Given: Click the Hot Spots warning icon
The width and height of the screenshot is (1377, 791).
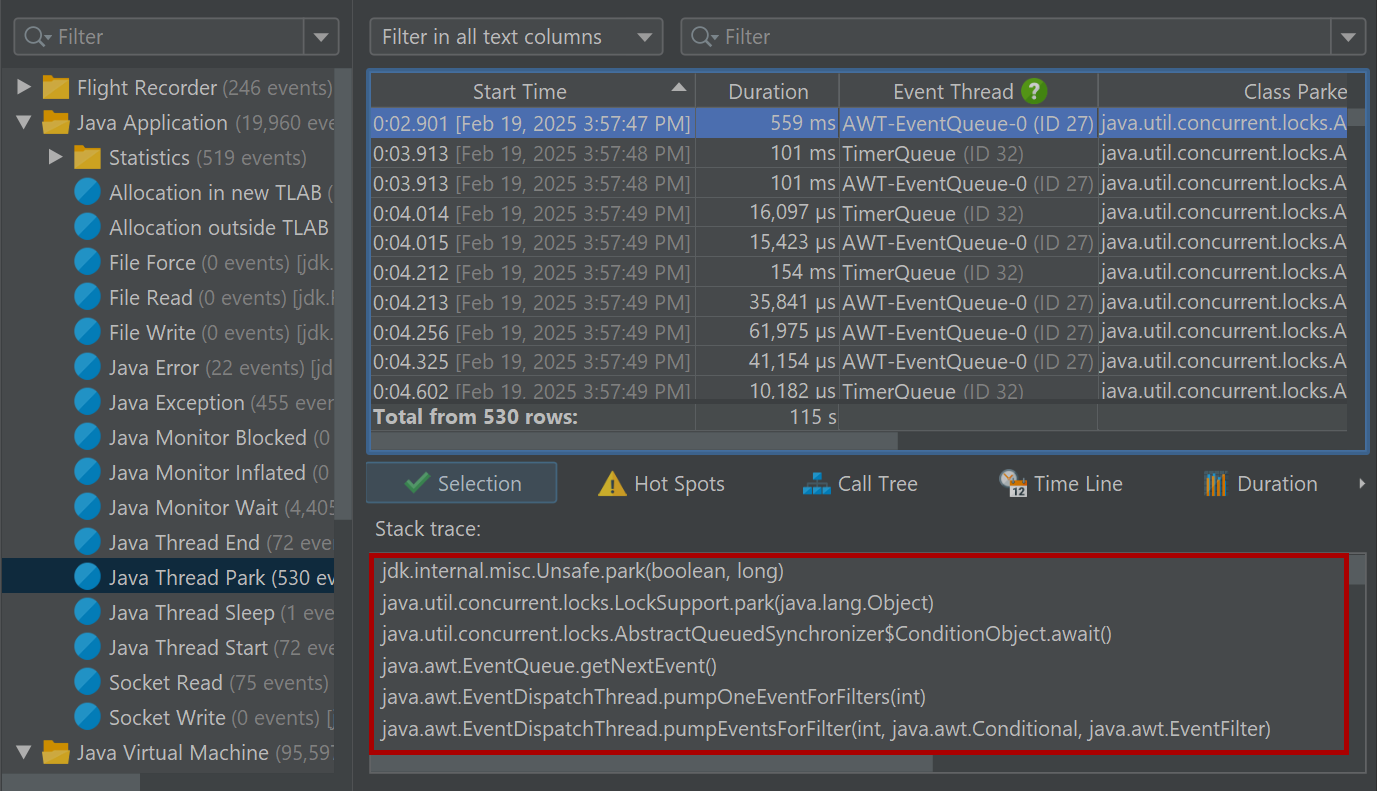Looking at the screenshot, I should (x=612, y=484).
